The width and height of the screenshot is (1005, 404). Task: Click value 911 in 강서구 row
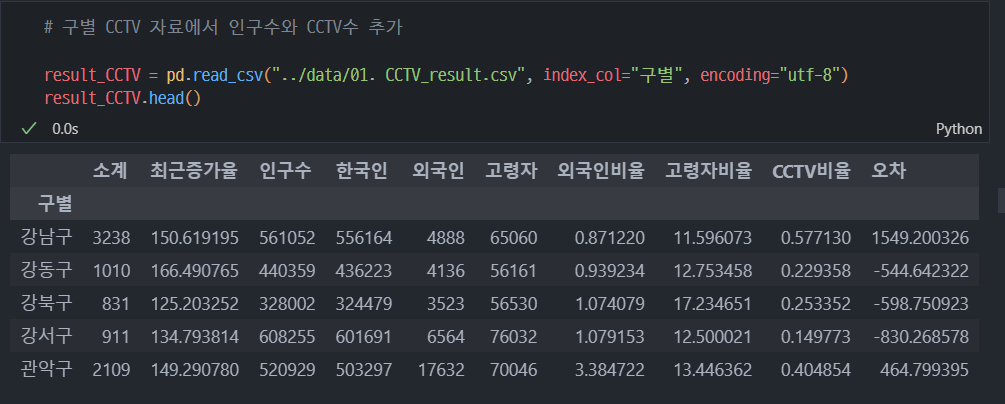(116, 337)
